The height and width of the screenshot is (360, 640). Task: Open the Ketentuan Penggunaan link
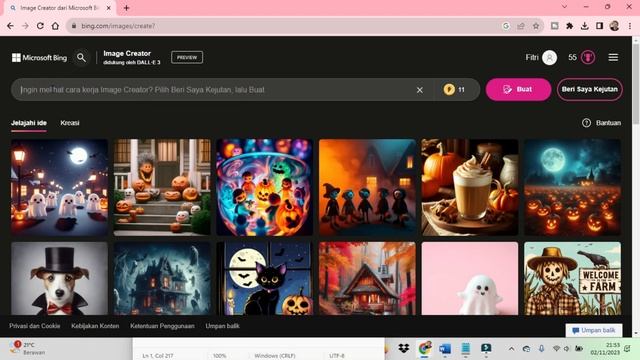tap(162, 326)
